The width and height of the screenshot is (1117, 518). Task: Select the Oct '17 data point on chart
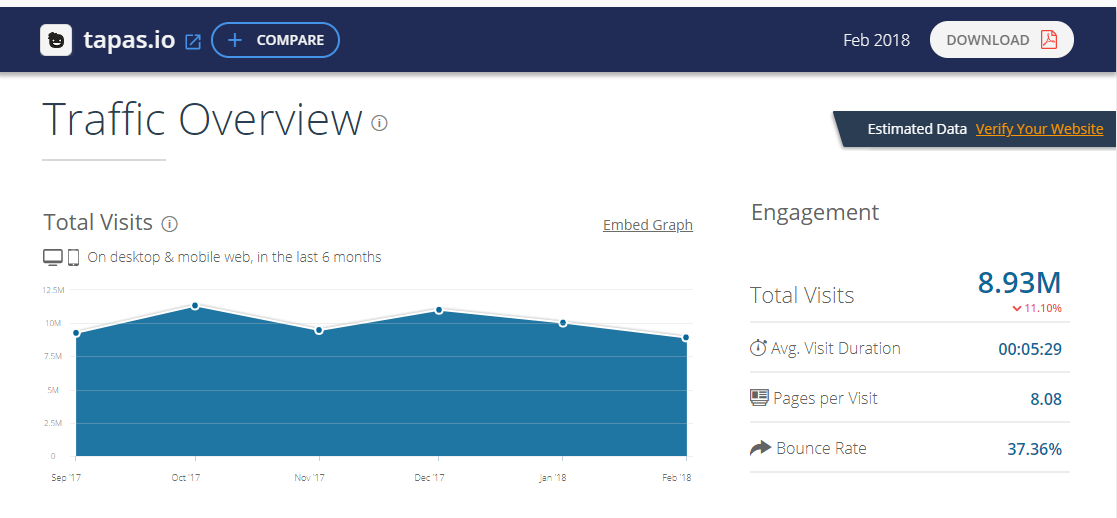[x=195, y=306]
